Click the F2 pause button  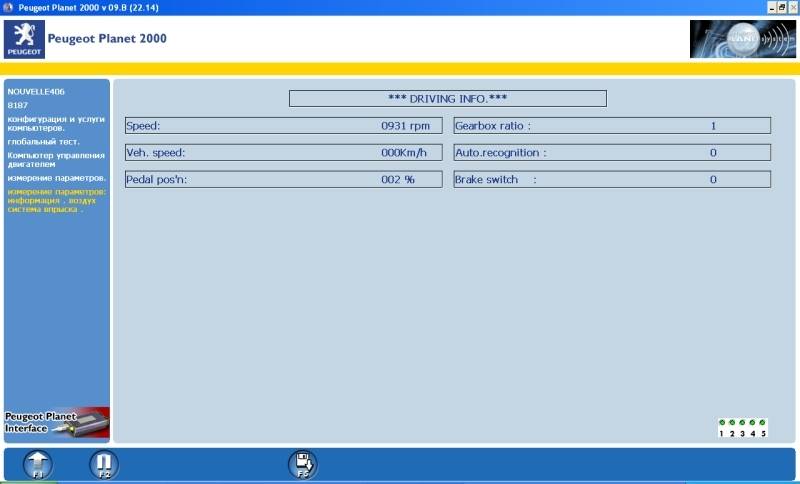(103, 463)
